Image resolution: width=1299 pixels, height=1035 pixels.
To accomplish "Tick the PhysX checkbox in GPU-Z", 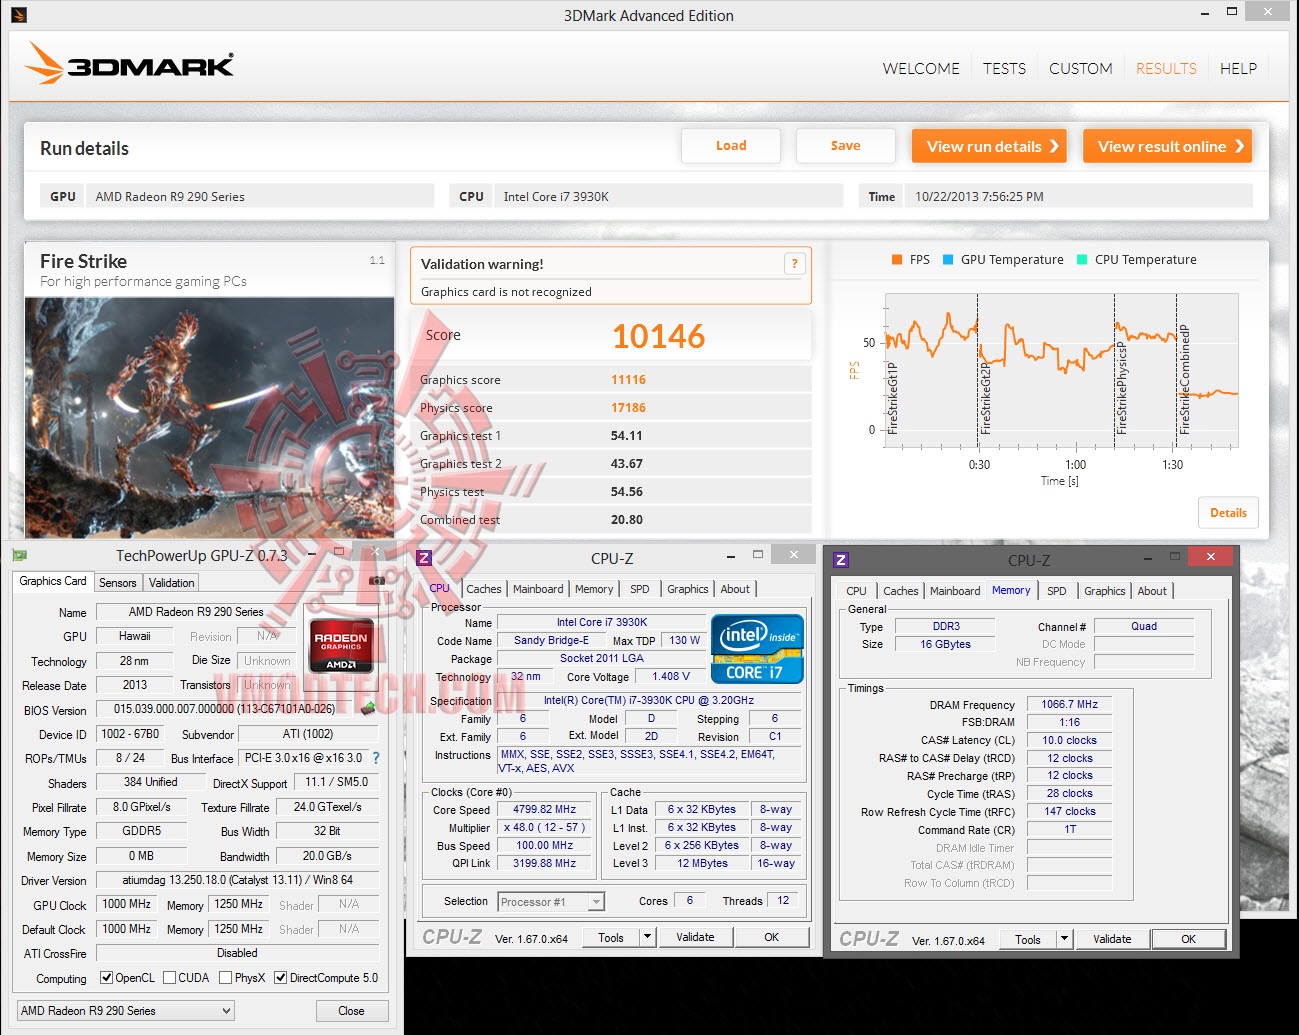I will (x=225, y=978).
